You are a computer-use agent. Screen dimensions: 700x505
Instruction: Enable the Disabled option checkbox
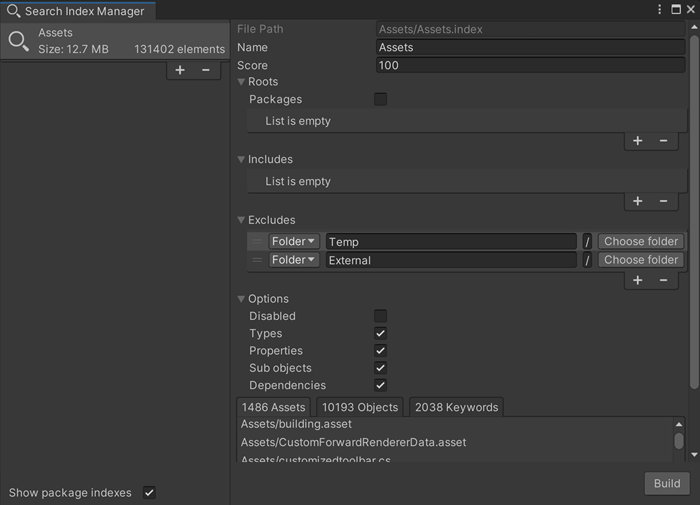point(380,316)
